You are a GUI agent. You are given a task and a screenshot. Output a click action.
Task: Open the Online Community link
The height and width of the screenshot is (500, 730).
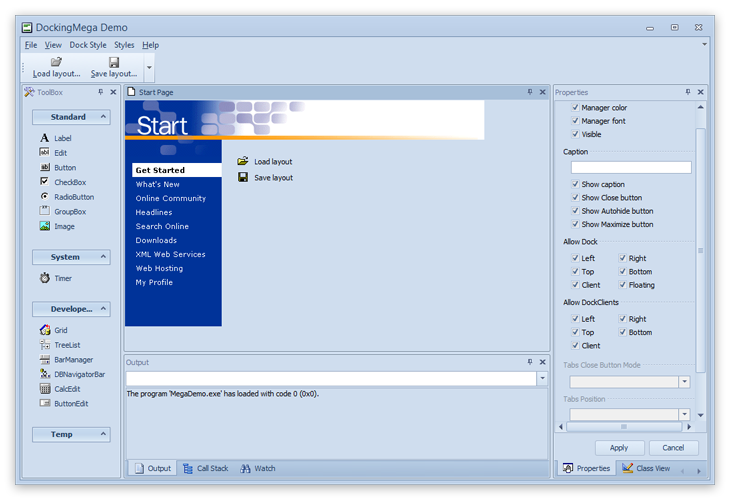(x=171, y=199)
